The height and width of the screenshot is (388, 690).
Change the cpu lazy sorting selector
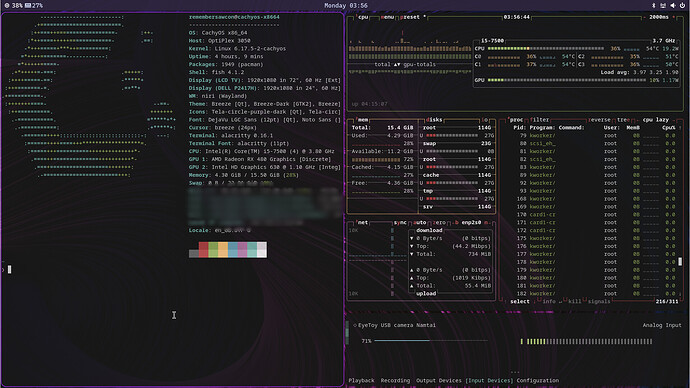pos(656,120)
